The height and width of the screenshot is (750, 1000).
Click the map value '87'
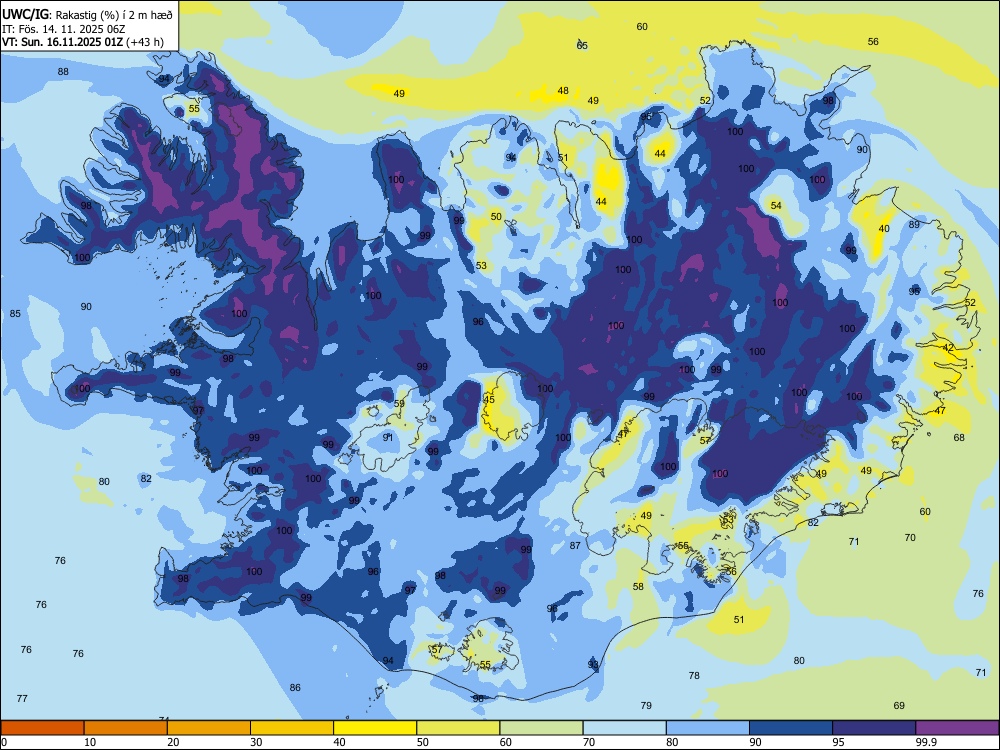pos(575,545)
